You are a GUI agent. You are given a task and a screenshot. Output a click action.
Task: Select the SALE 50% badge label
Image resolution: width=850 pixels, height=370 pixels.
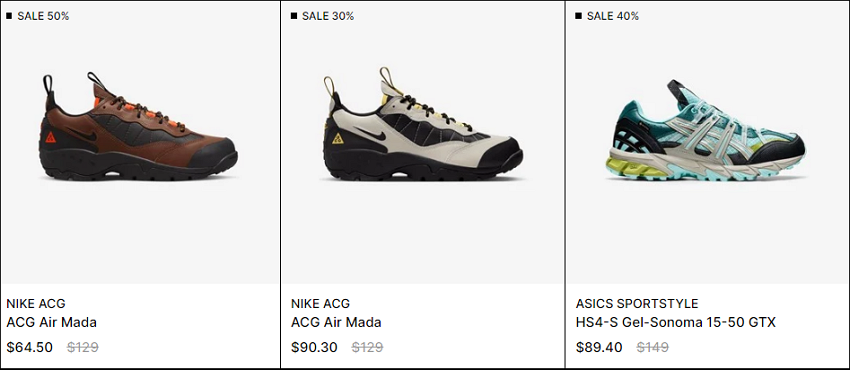pos(43,16)
